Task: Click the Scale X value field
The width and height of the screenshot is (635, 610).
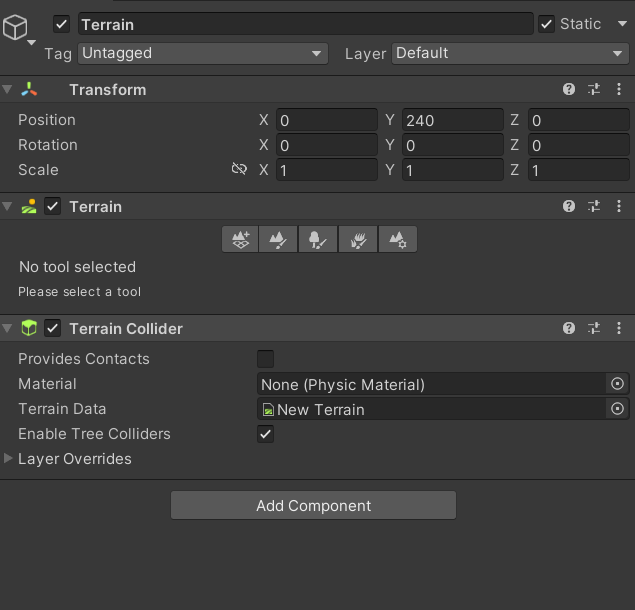Action: click(327, 170)
